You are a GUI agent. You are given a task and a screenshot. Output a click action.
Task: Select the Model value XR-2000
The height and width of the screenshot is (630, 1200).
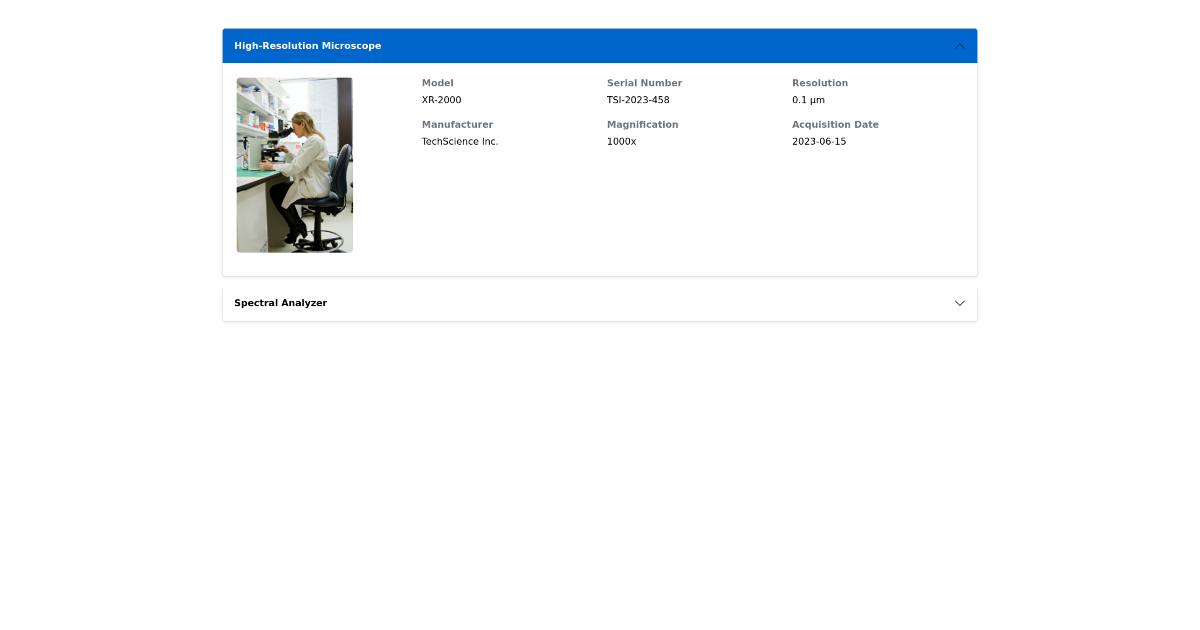click(441, 100)
